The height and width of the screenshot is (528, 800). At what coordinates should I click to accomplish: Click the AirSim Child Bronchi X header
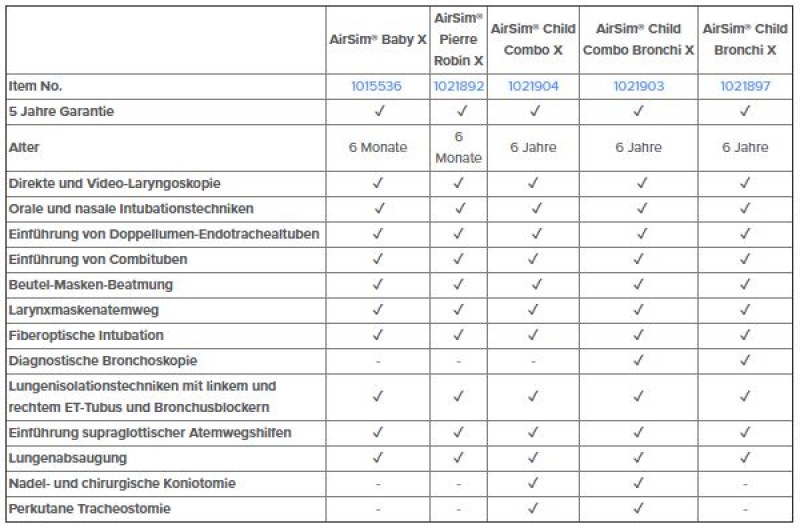click(745, 40)
